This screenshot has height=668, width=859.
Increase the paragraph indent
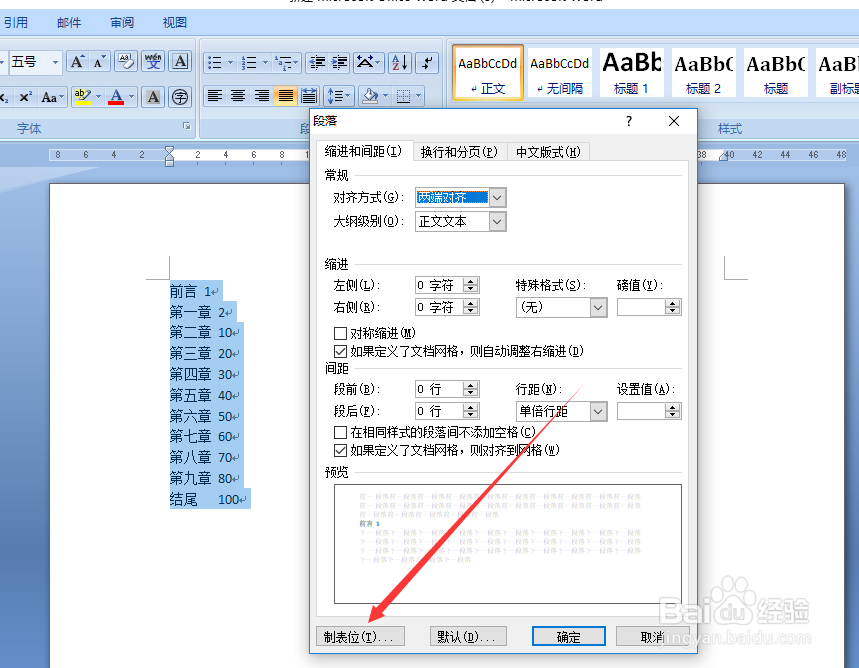point(339,63)
